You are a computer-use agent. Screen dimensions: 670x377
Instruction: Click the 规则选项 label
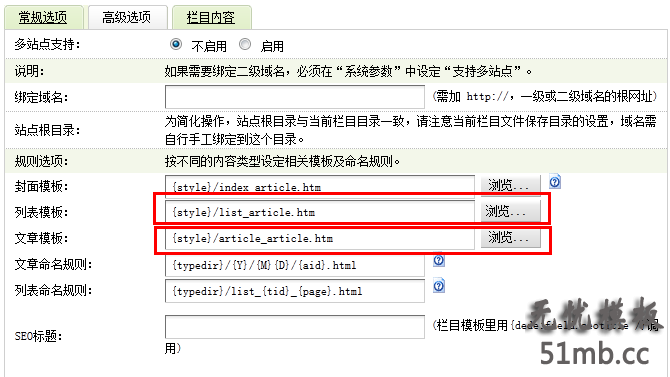[41, 161]
